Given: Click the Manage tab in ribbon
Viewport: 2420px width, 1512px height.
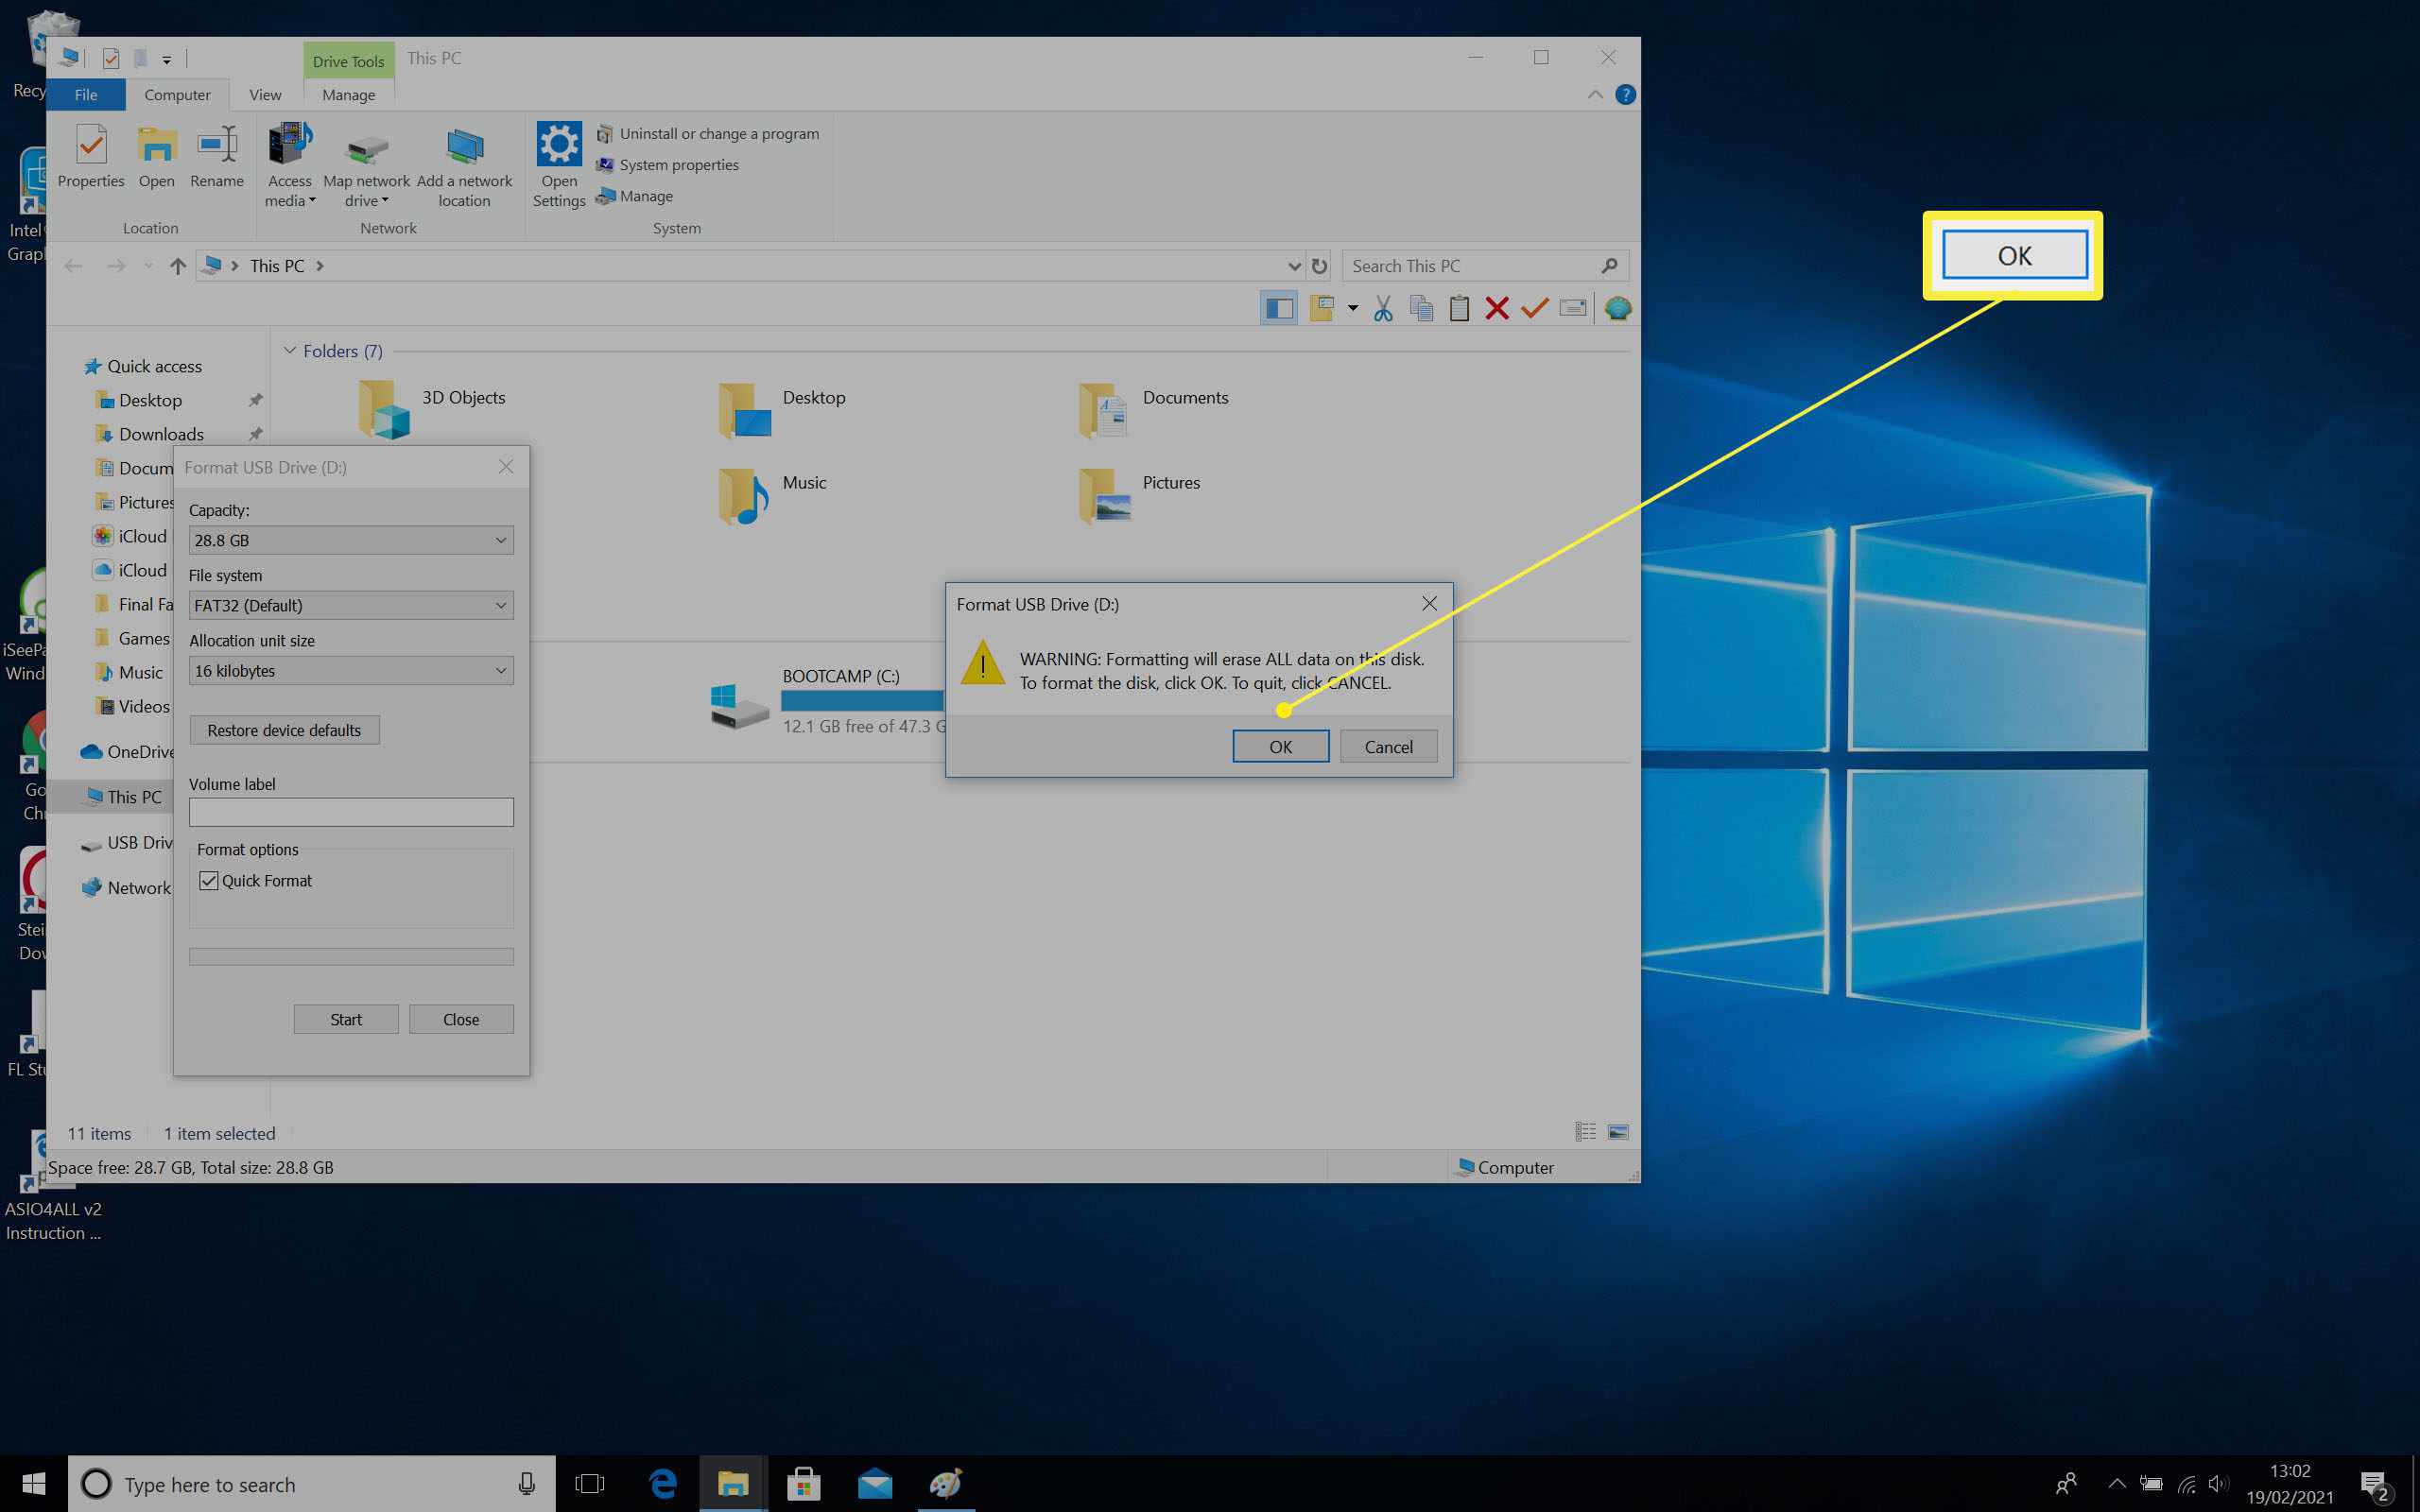Looking at the screenshot, I should [x=347, y=94].
